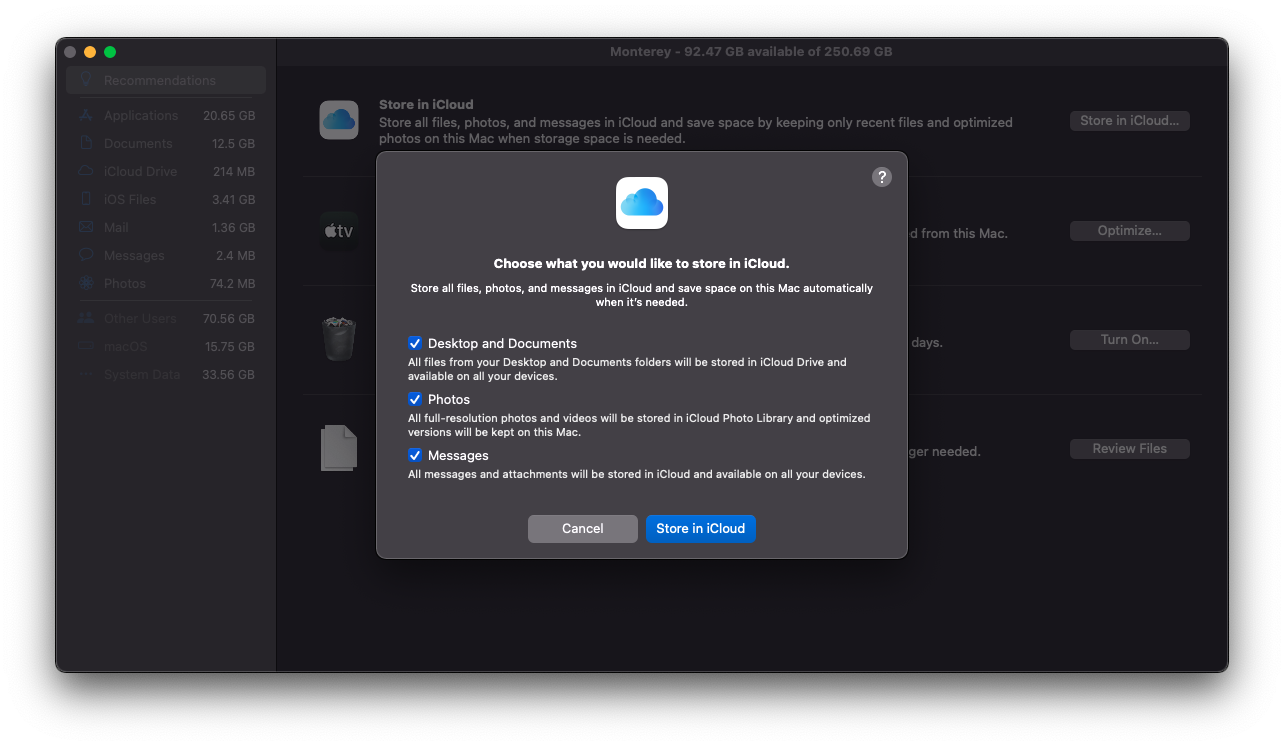Viewport: 1284px width, 746px height.
Task: Uncheck Desktop and Documents
Action: click(415, 343)
